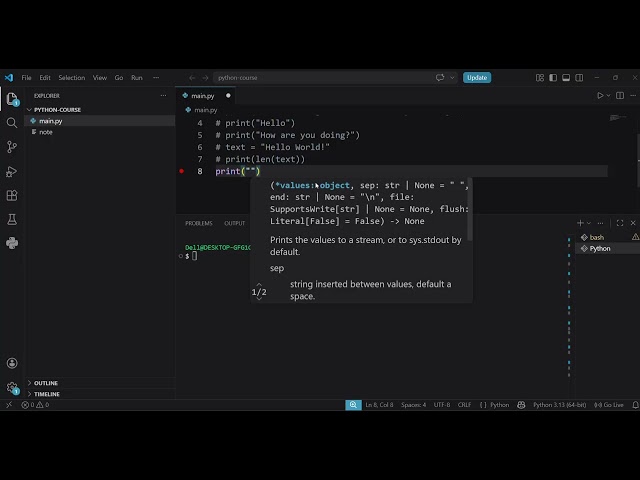Open the Source Control view
This screenshot has height=480, width=640.
click(12, 147)
